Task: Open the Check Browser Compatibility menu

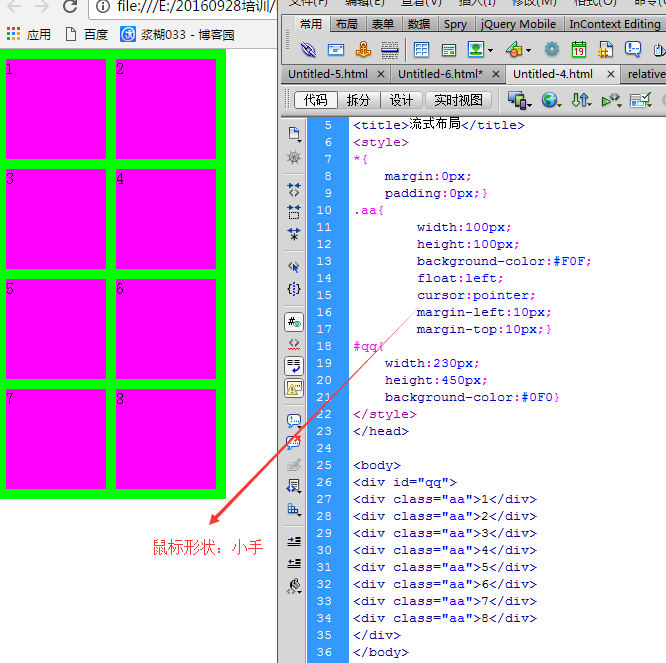Action: point(641,100)
